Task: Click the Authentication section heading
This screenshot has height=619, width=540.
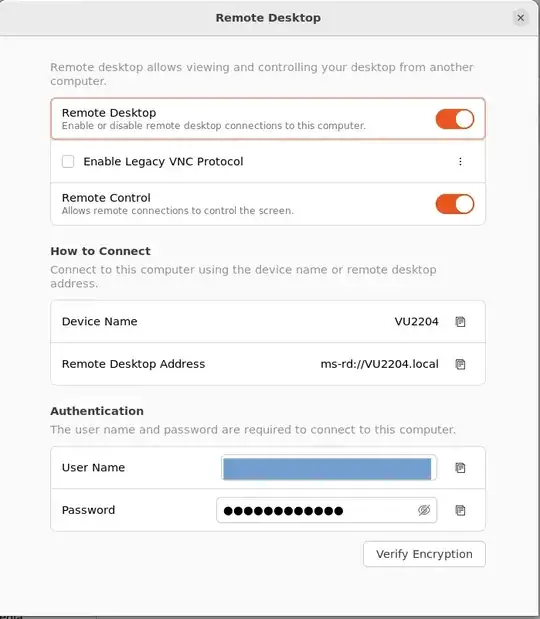Action: pyautogui.click(x=97, y=411)
